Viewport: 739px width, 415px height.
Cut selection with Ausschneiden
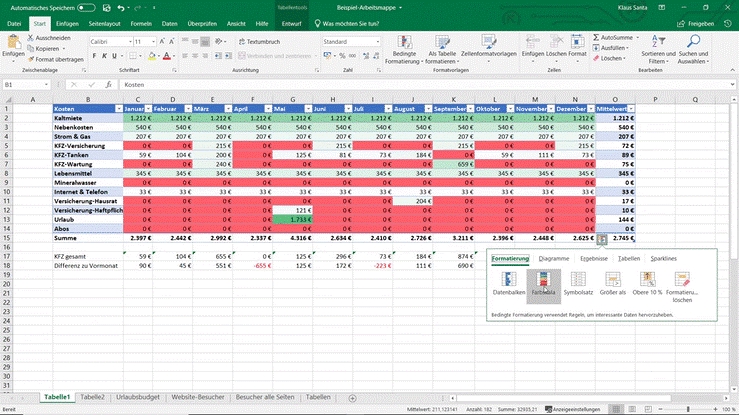pyautogui.click(x=49, y=38)
